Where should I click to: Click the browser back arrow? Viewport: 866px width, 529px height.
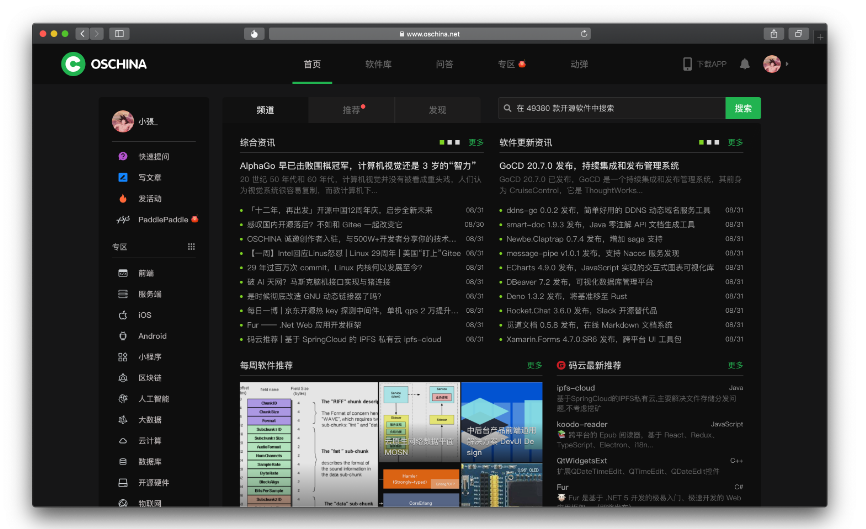pyautogui.click(x=82, y=34)
